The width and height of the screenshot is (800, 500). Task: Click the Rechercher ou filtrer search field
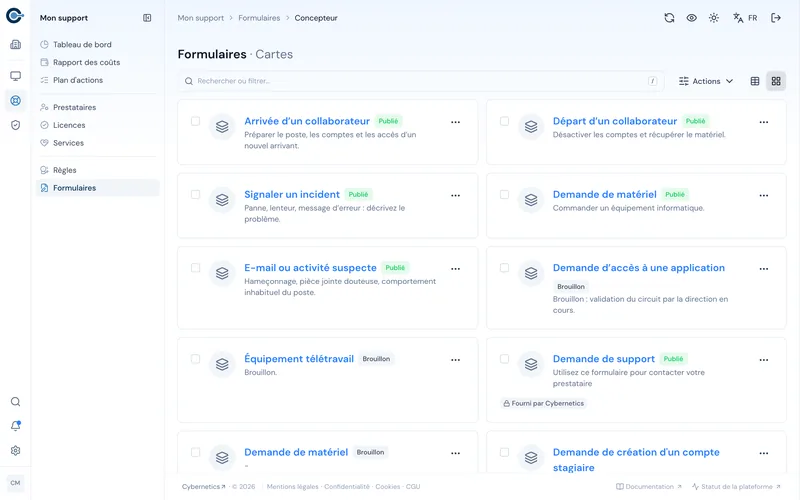click(421, 81)
